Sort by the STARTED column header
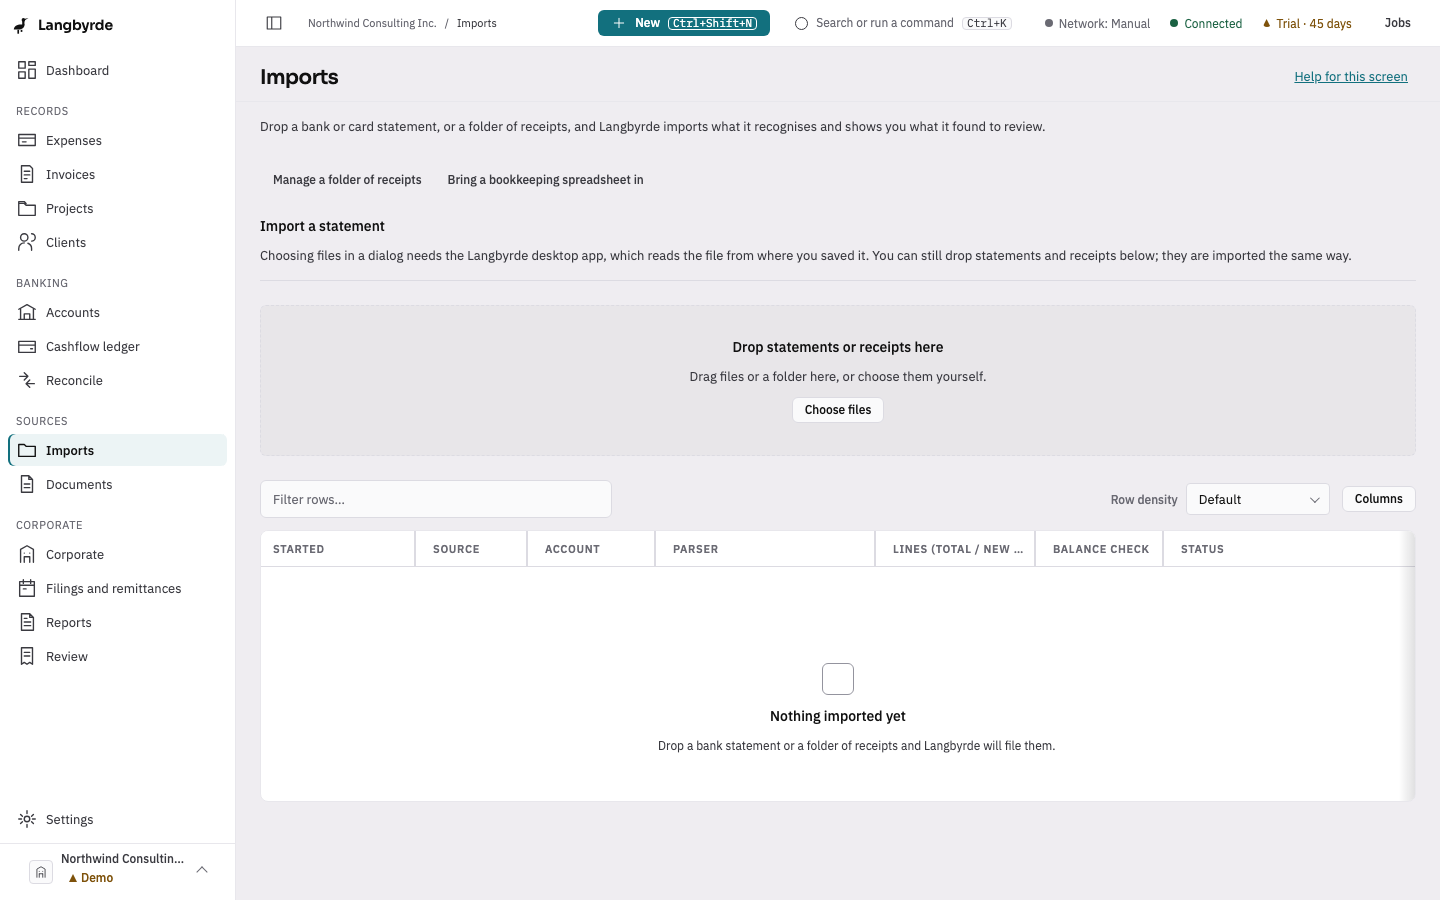 click(x=338, y=549)
